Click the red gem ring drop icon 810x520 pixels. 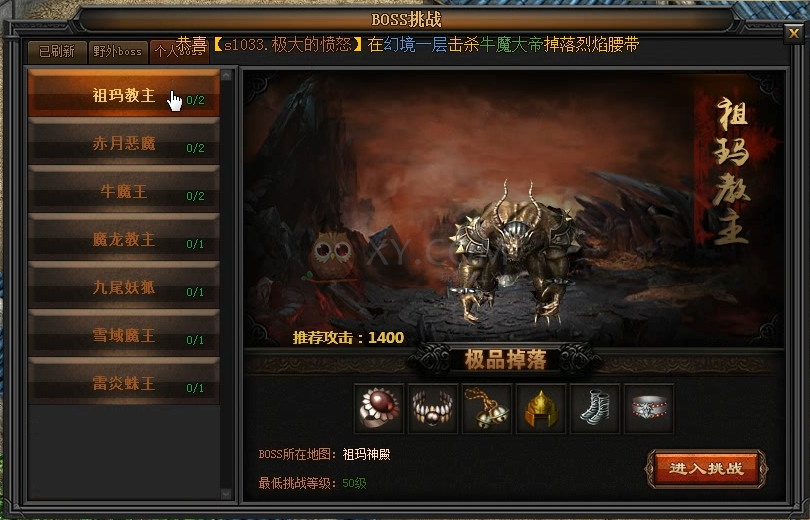click(x=379, y=408)
